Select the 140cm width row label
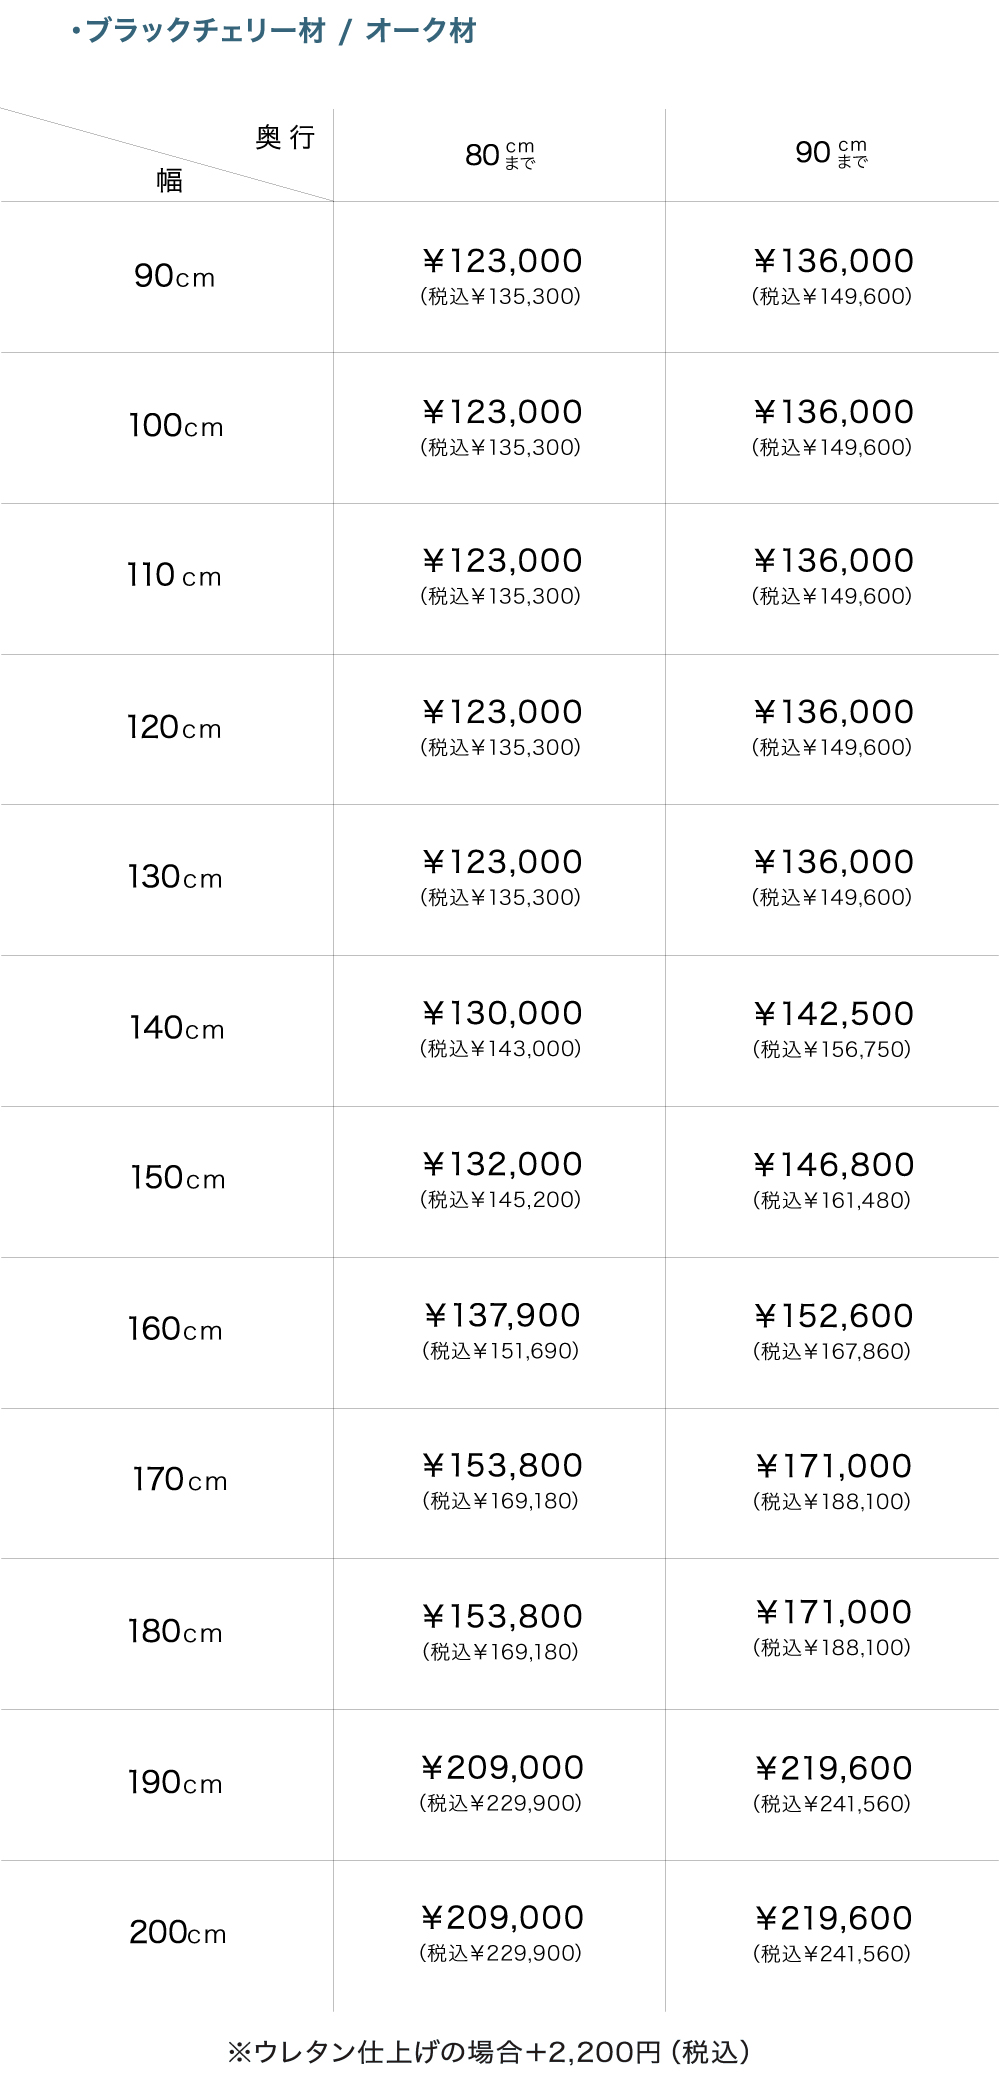Viewport: 1000px width, 2098px height. 176,1028
